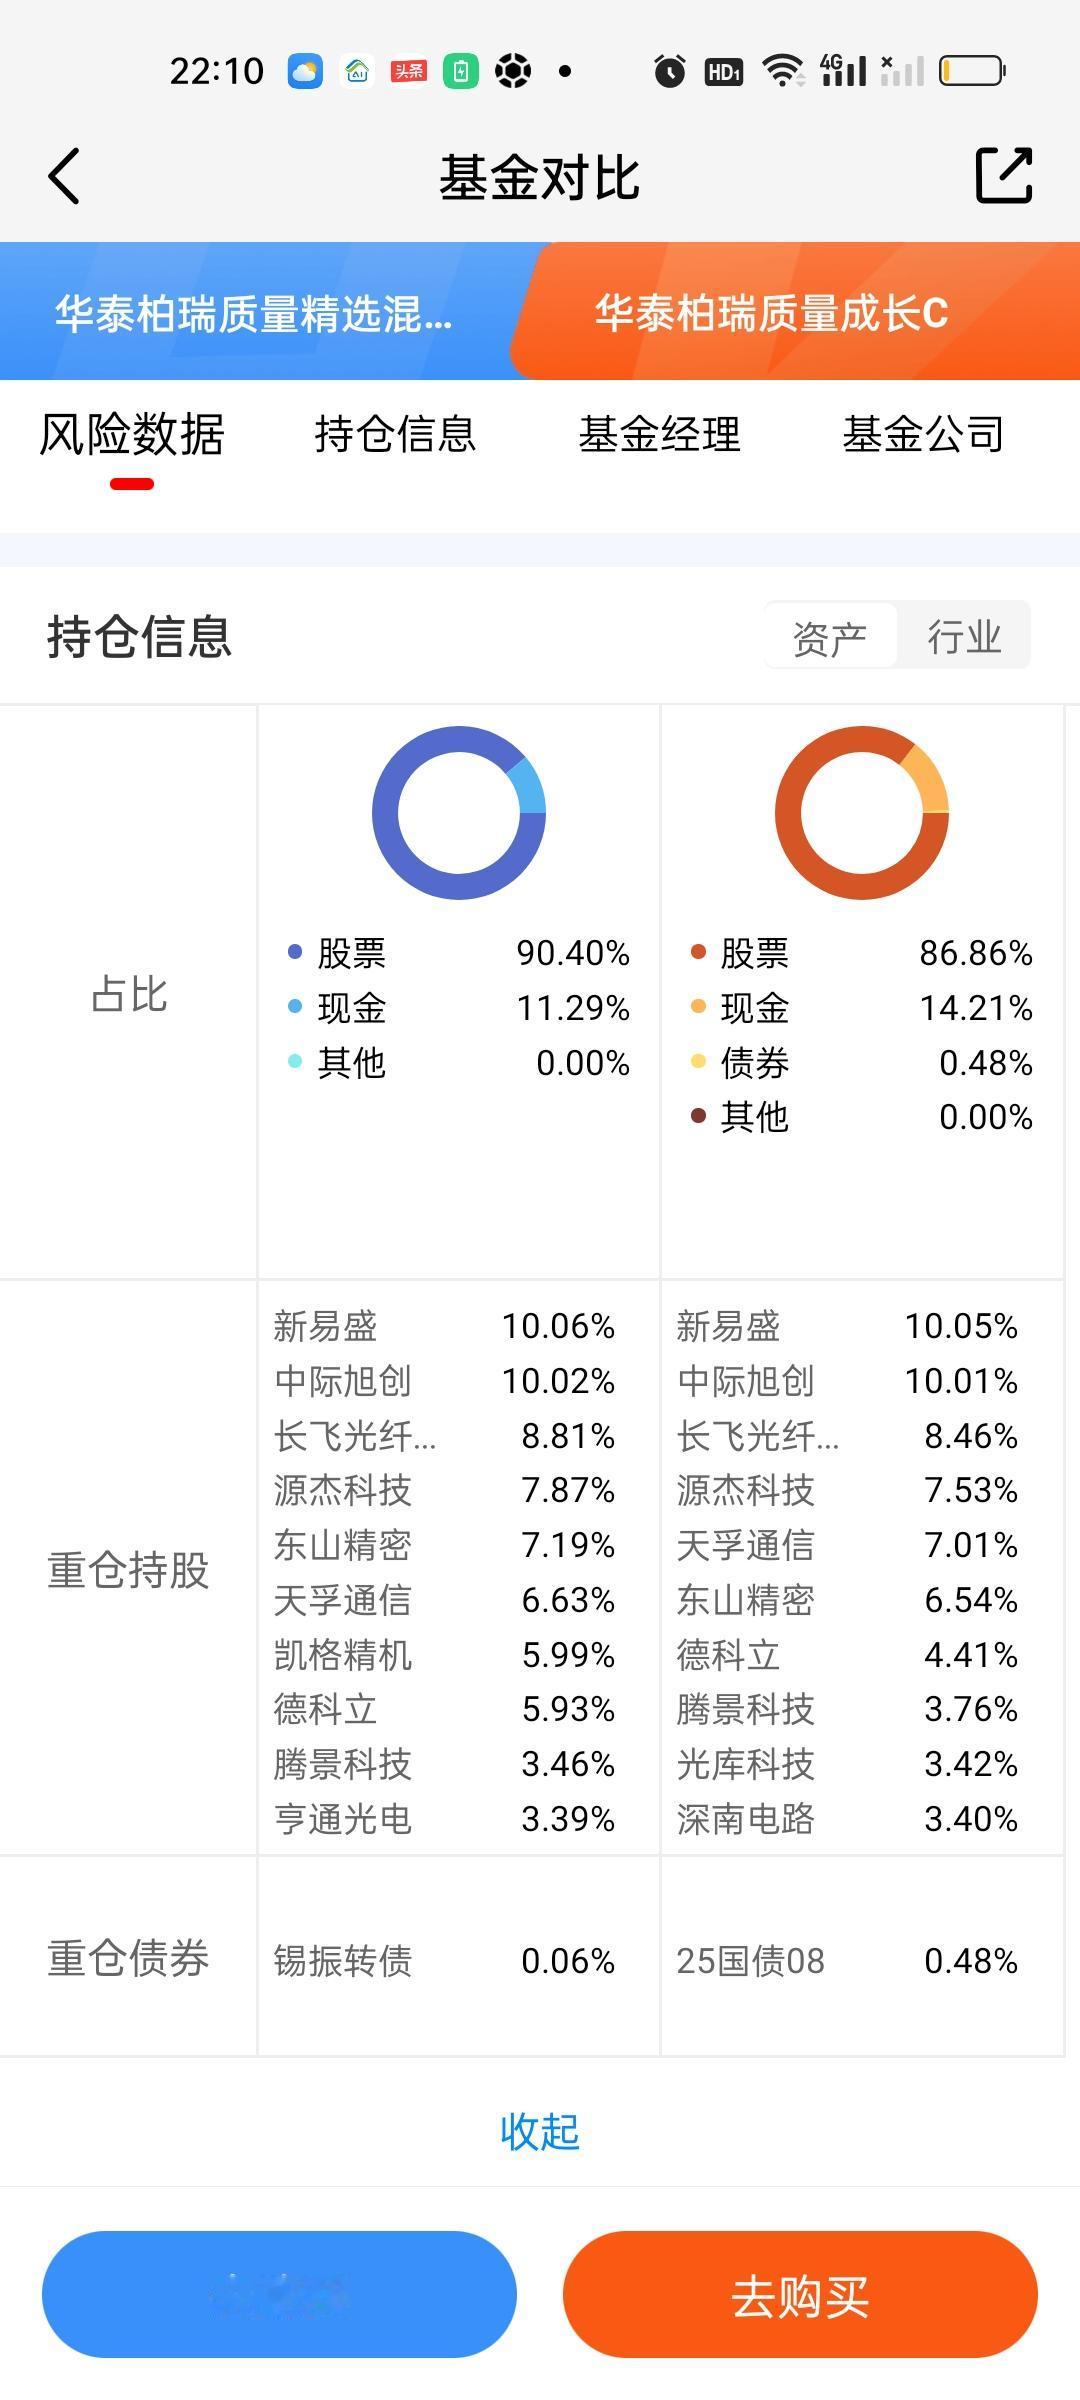Tap the Wi-Fi status icon
Image resolution: width=1080 pixels, height=2400 pixels.
[782, 71]
